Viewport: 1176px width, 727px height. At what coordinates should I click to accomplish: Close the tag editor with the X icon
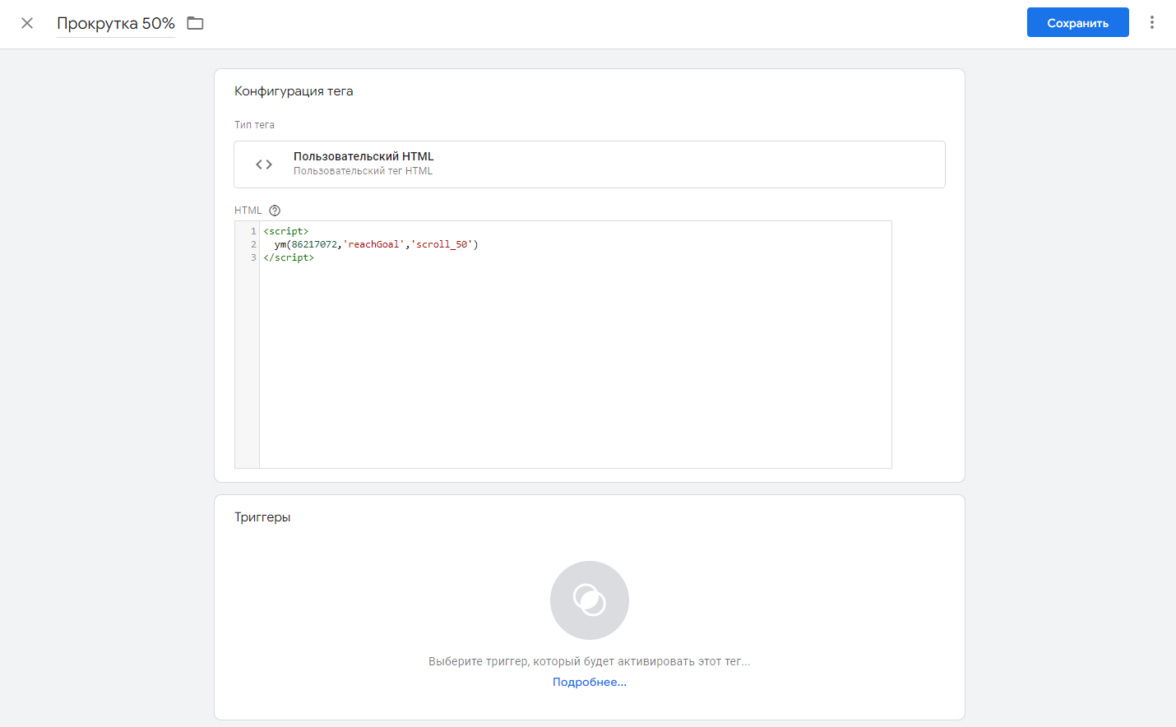click(x=27, y=23)
